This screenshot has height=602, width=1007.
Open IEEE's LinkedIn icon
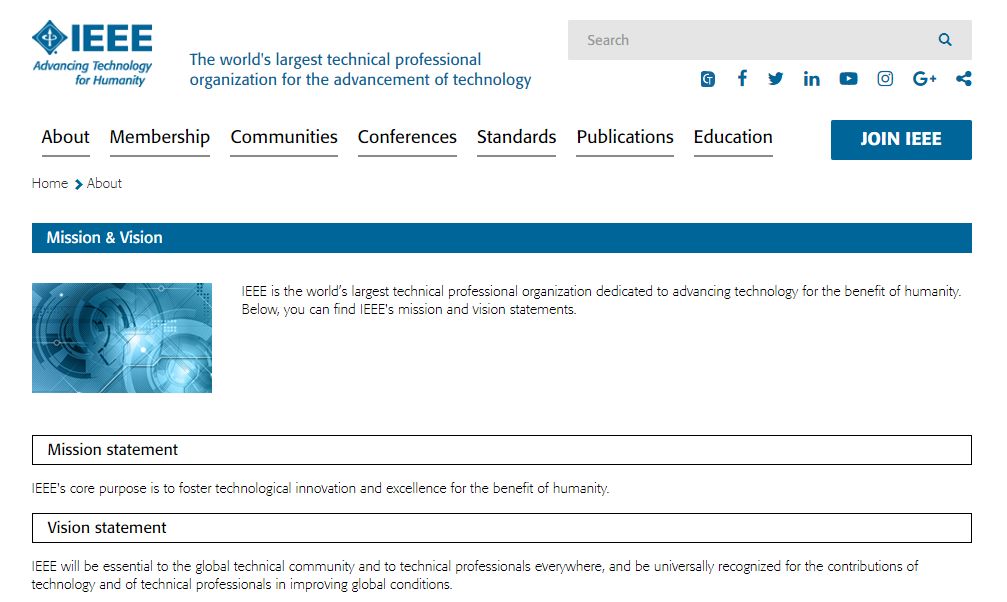pos(811,78)
